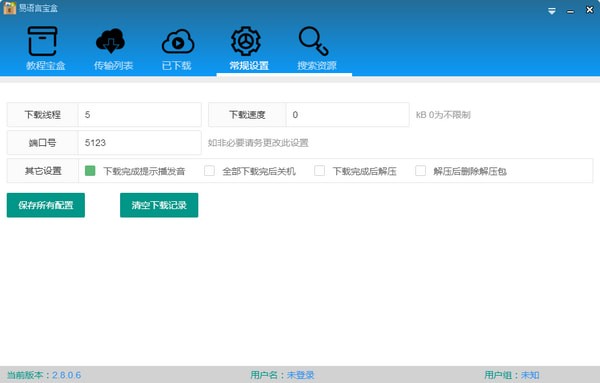Image resolution: width=600 pixels, height=383 pixels.
Task: Open the 搜索资源 magnifier icon
Action: (313, 41)
